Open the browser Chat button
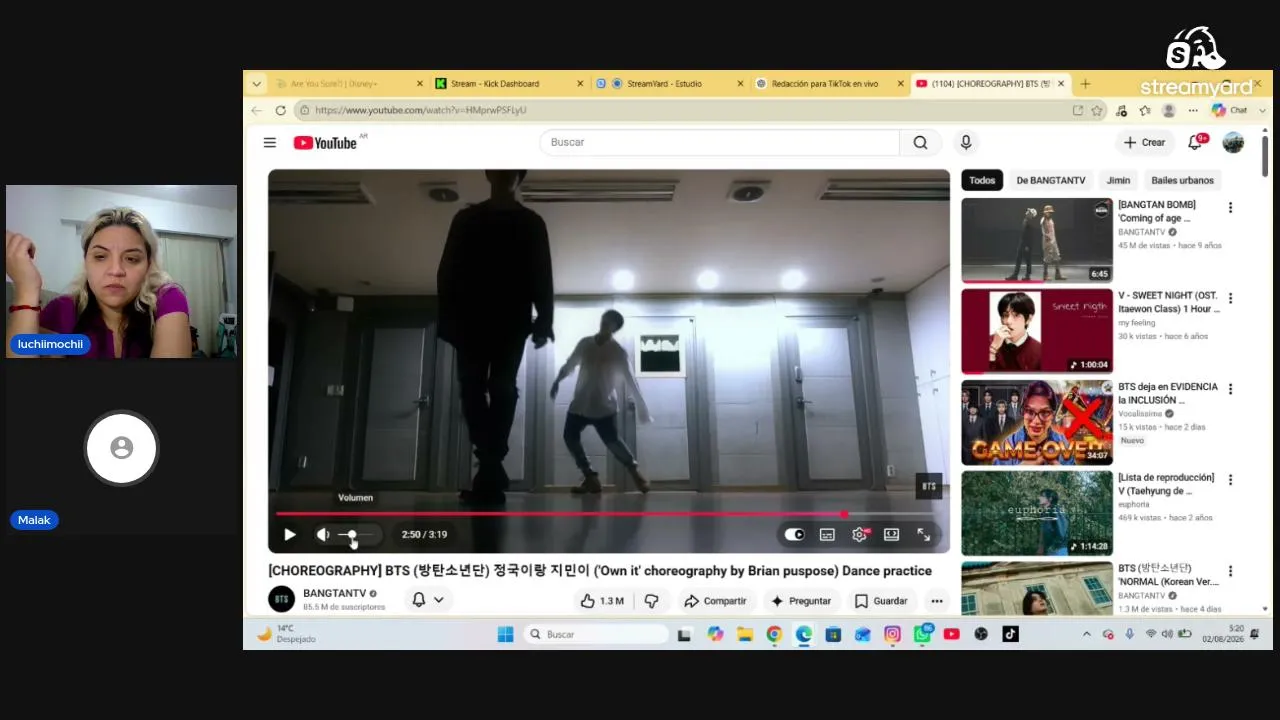 pos(1230,110)
